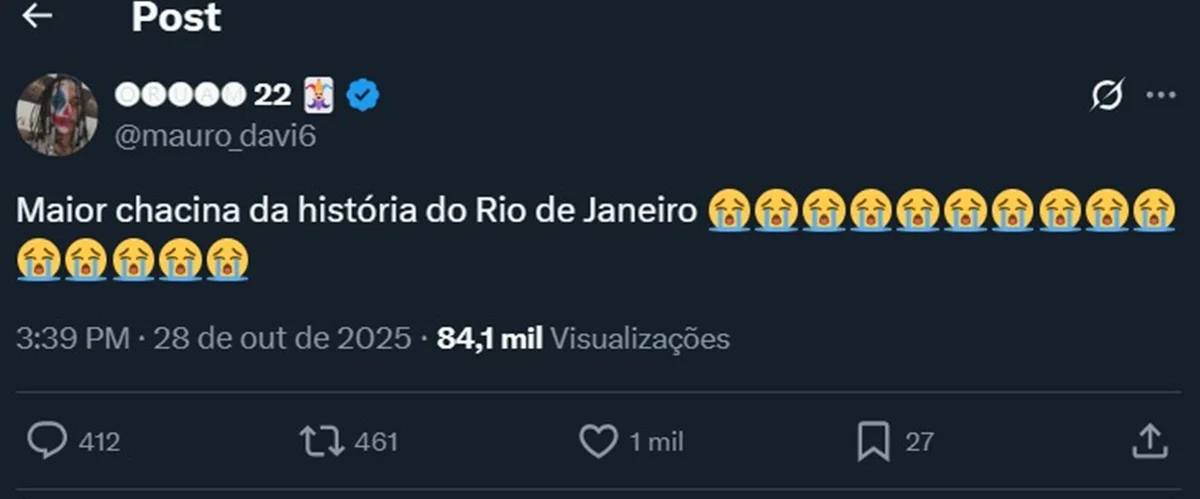Click the 412 replies count

(99, 442)
